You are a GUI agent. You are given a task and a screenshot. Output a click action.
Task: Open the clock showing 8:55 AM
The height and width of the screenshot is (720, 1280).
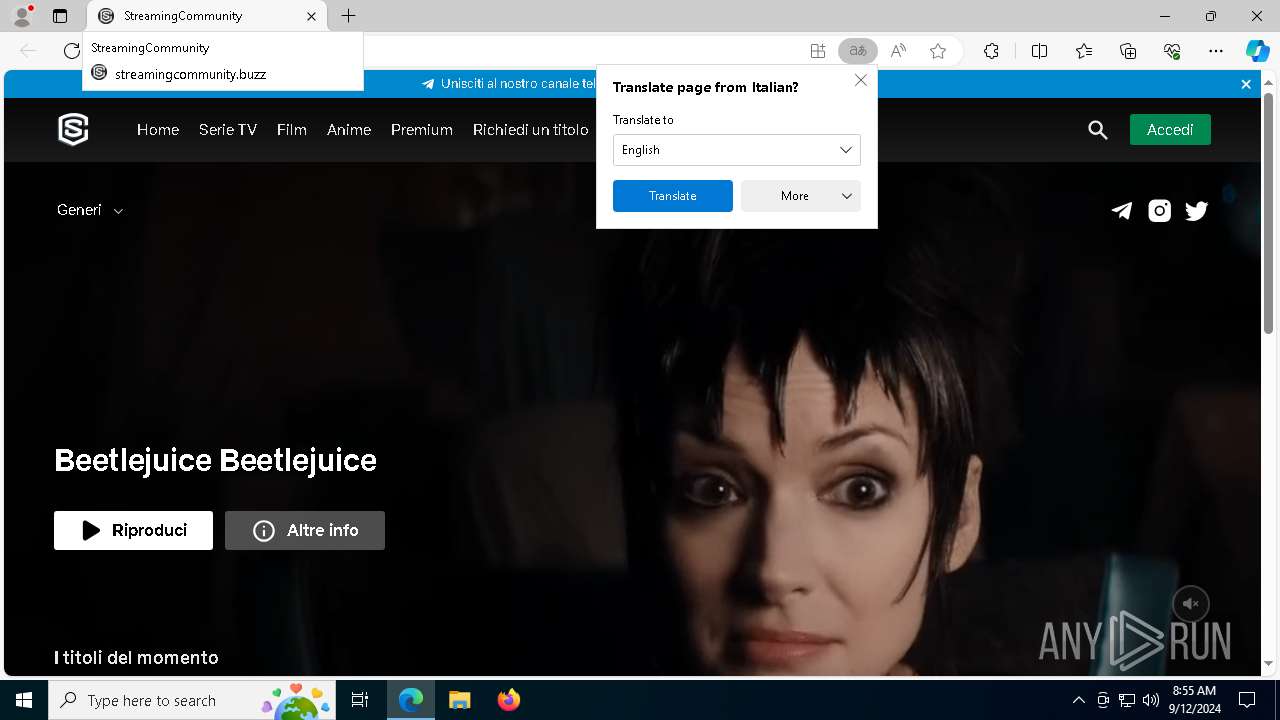coord(1195,700)
